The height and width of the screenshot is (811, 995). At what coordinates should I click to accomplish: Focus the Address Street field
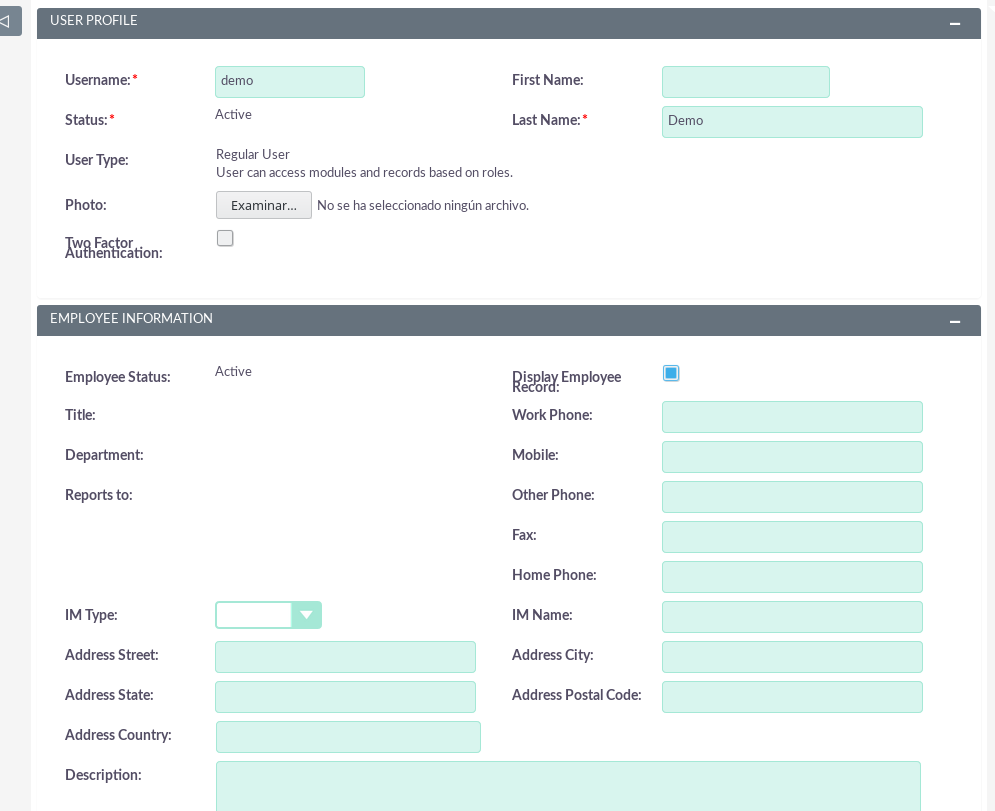345,657
